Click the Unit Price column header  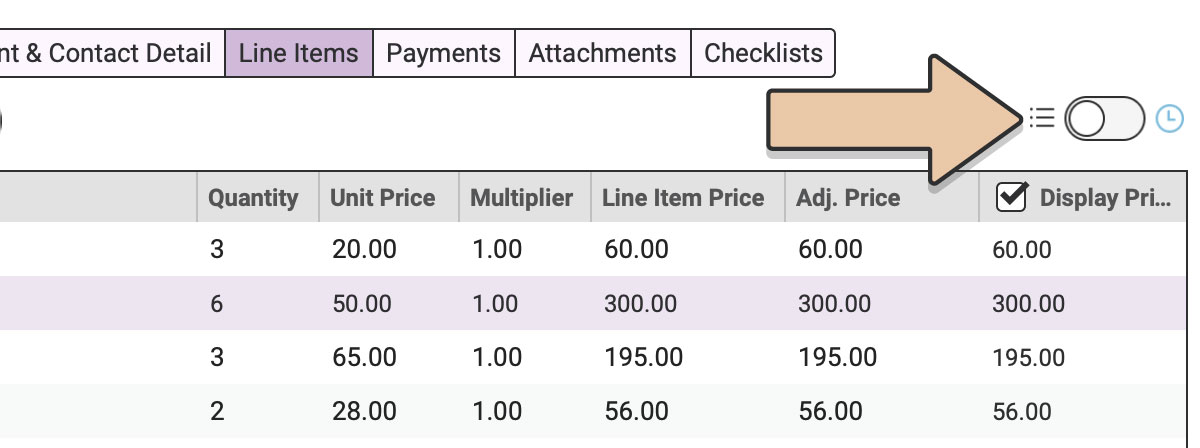[x=383, y=198]
